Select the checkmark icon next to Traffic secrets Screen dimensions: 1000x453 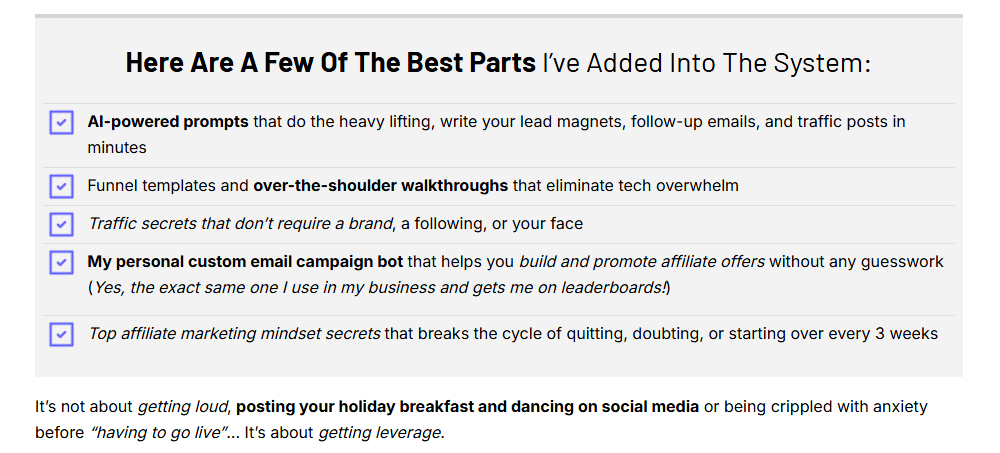coord(61,224)
